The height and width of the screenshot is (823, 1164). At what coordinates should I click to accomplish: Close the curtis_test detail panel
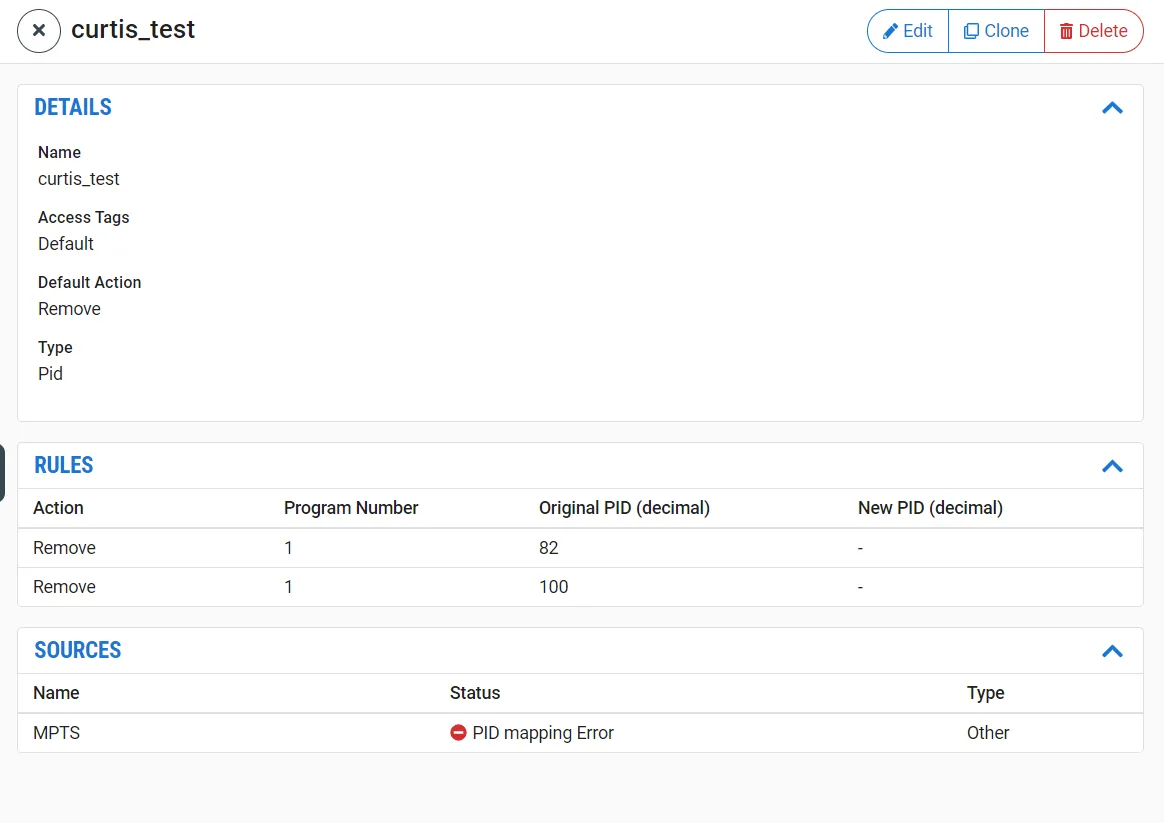tap(39, 30)
